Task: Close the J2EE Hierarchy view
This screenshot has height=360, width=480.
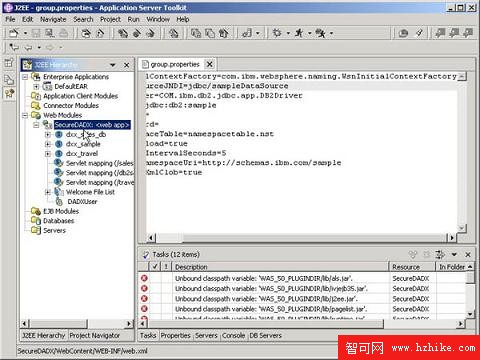Action: pos(127,65)
